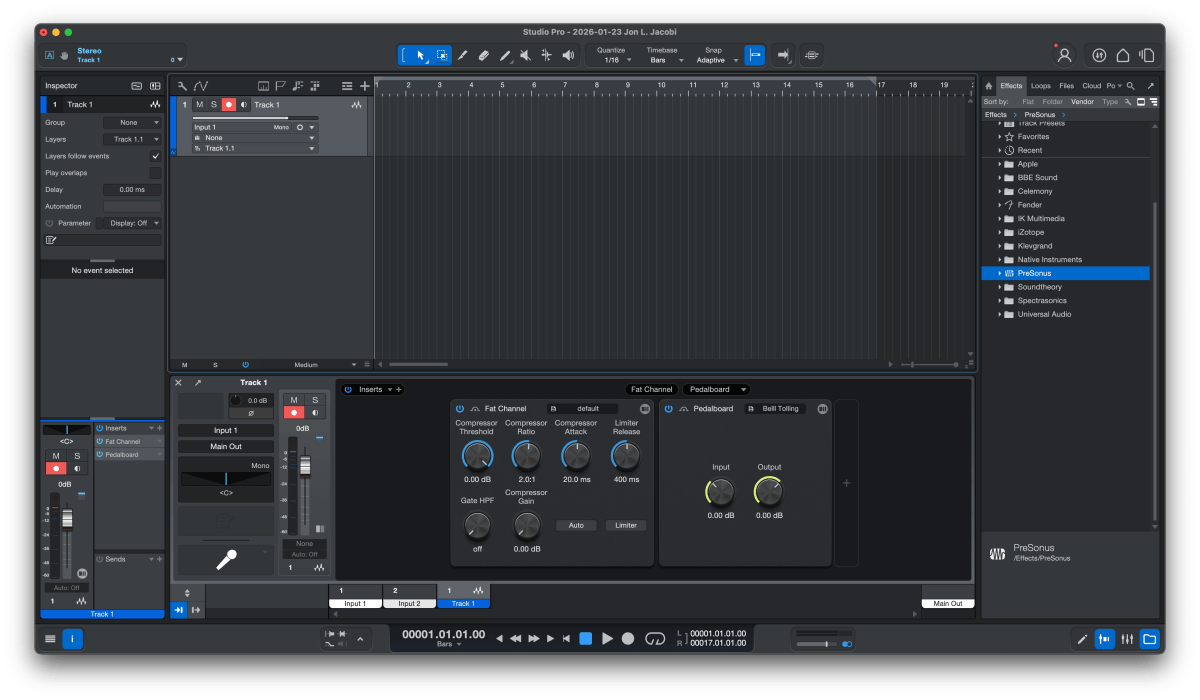This screenshot has height=700, width=1200.
Task: Select the Split tool
Action: pyautogui.click(x=463, y=55)
